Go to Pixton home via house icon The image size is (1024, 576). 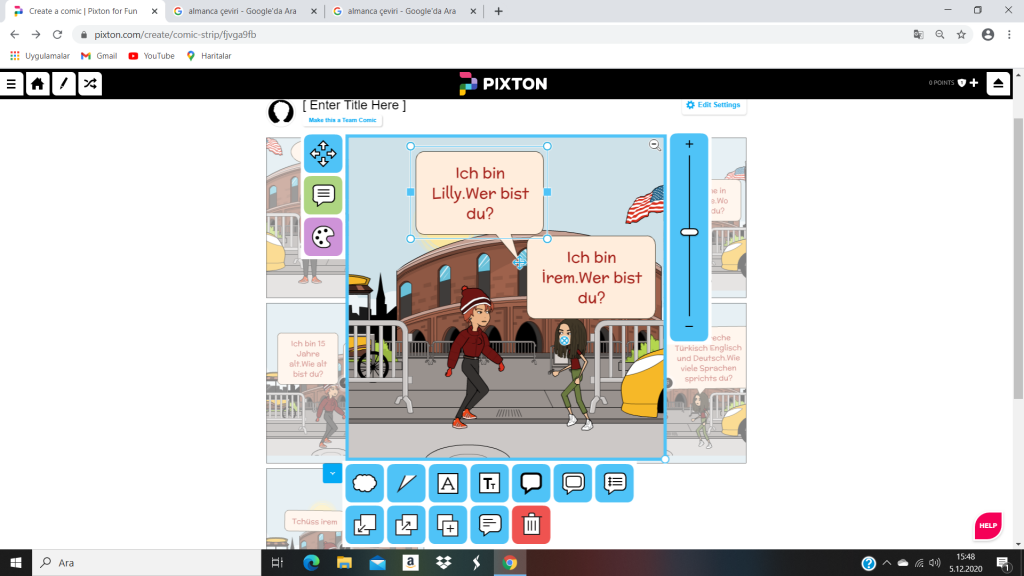point(38,84)
